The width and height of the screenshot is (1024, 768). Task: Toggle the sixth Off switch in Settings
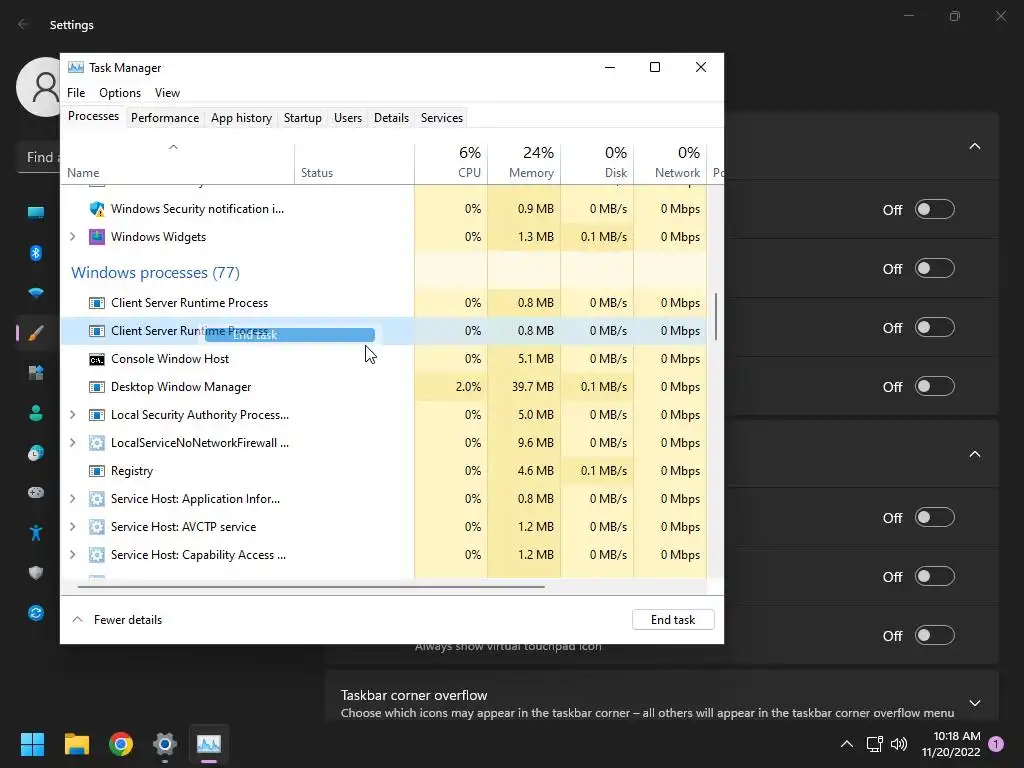coord(935,577)
